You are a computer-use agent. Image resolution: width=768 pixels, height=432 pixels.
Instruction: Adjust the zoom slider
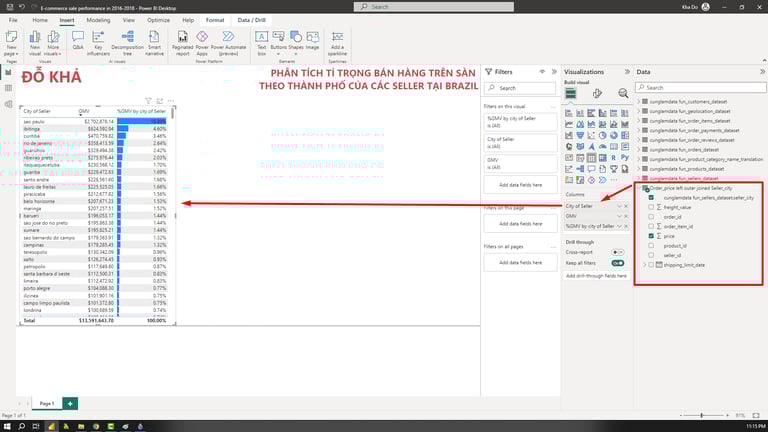click(x=702, y=415)
